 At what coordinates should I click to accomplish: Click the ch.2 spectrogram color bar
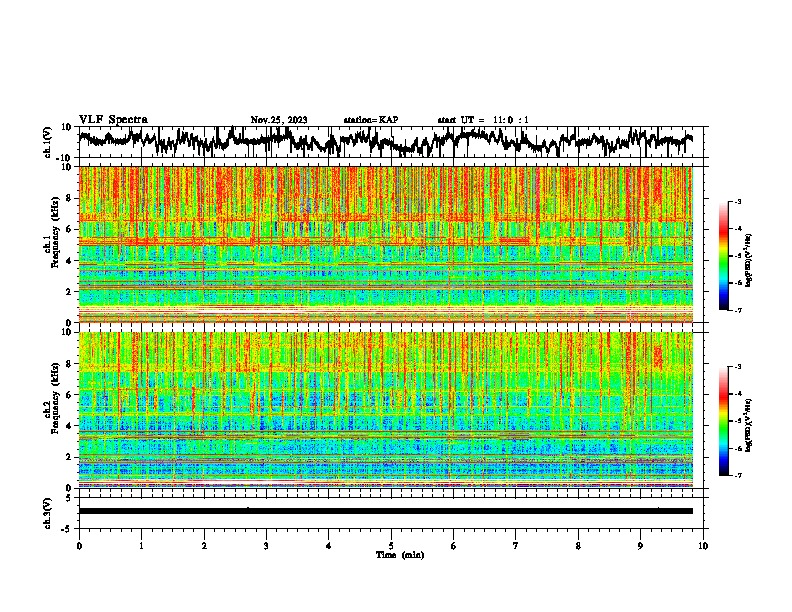click(723, 421)
